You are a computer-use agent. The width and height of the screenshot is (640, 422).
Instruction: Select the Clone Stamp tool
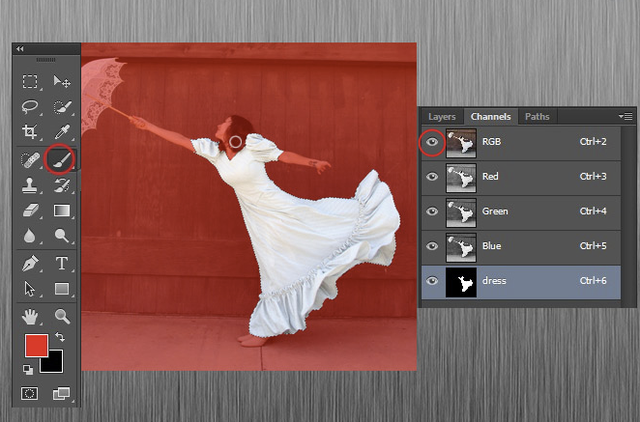(30, 184)
